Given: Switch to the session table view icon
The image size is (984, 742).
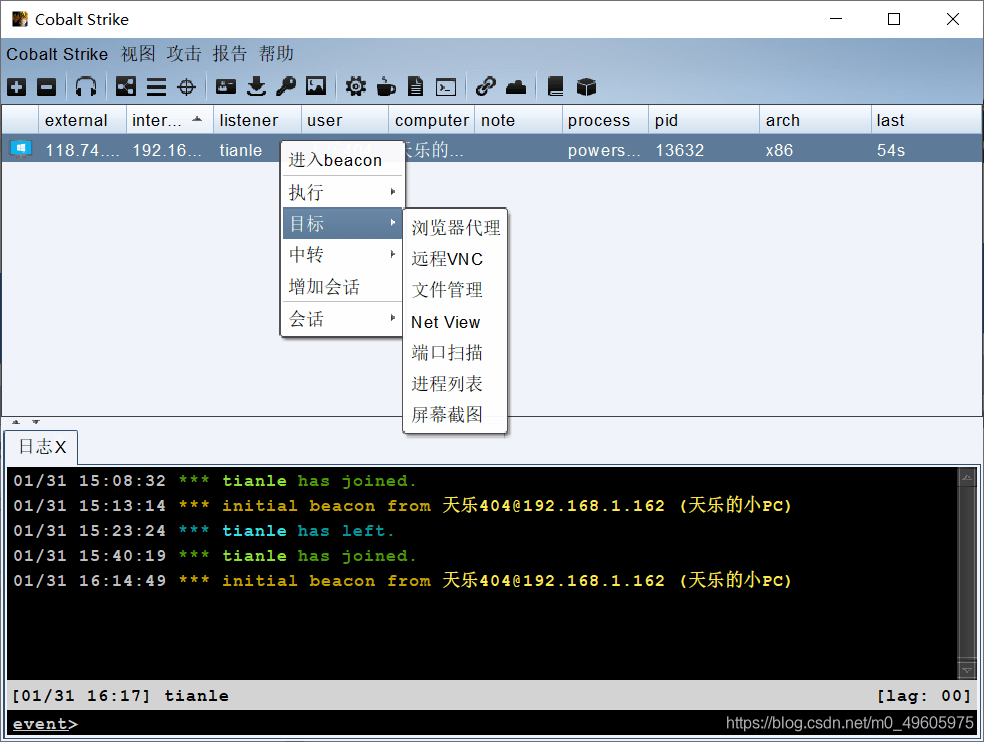Looking at the screenshot, I should [x=156, y=87].
